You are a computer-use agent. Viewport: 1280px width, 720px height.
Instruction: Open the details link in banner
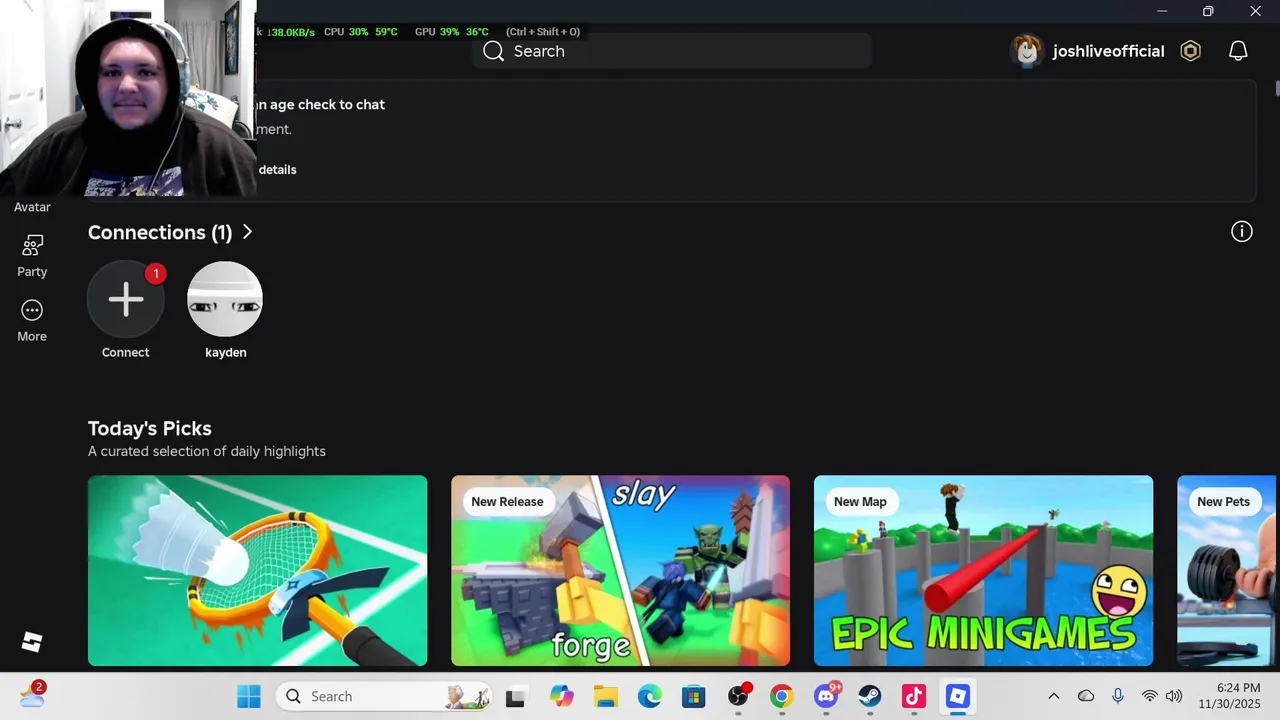click(277, 170)
